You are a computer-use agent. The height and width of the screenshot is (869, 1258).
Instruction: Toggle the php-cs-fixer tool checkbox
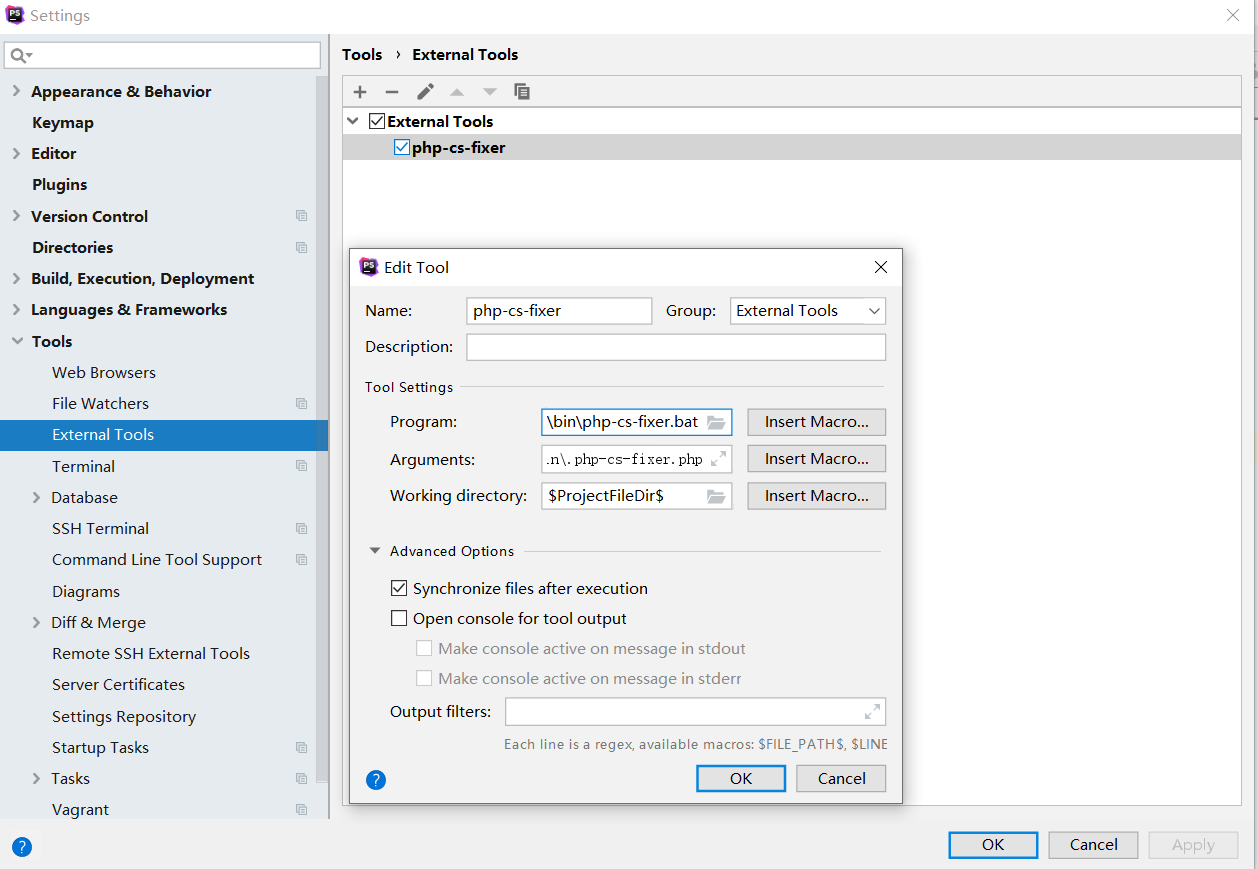[402, 147]
